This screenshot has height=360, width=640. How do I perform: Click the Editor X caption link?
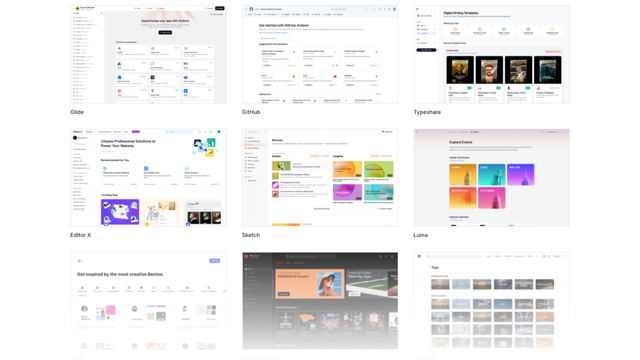pyautogui.click(x=81, y=235)
